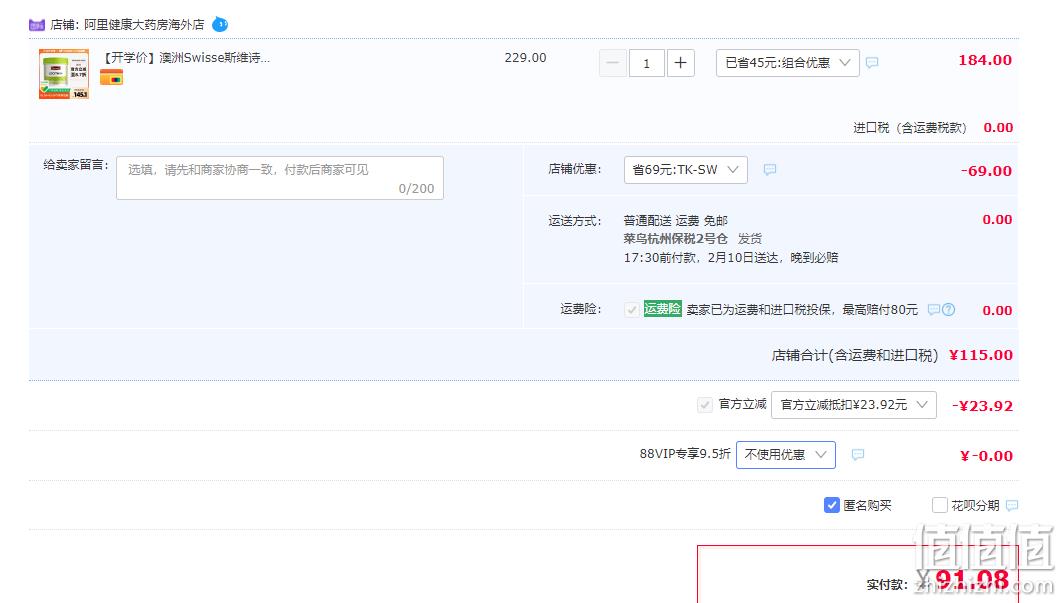Click the comment icon next to 花呗分期
This screenshot has height=603, width=1063.
1012,505
